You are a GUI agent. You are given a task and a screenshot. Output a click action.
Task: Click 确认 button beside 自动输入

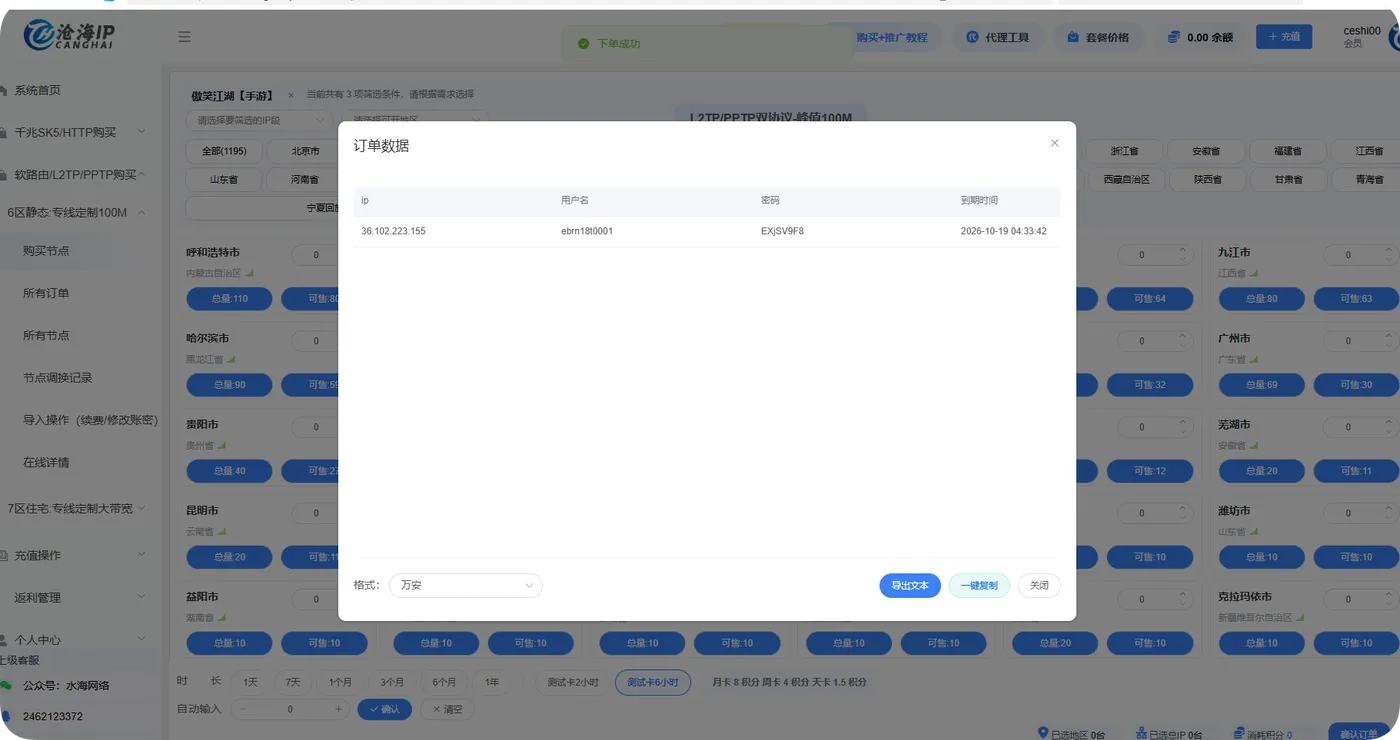point(384,709)
